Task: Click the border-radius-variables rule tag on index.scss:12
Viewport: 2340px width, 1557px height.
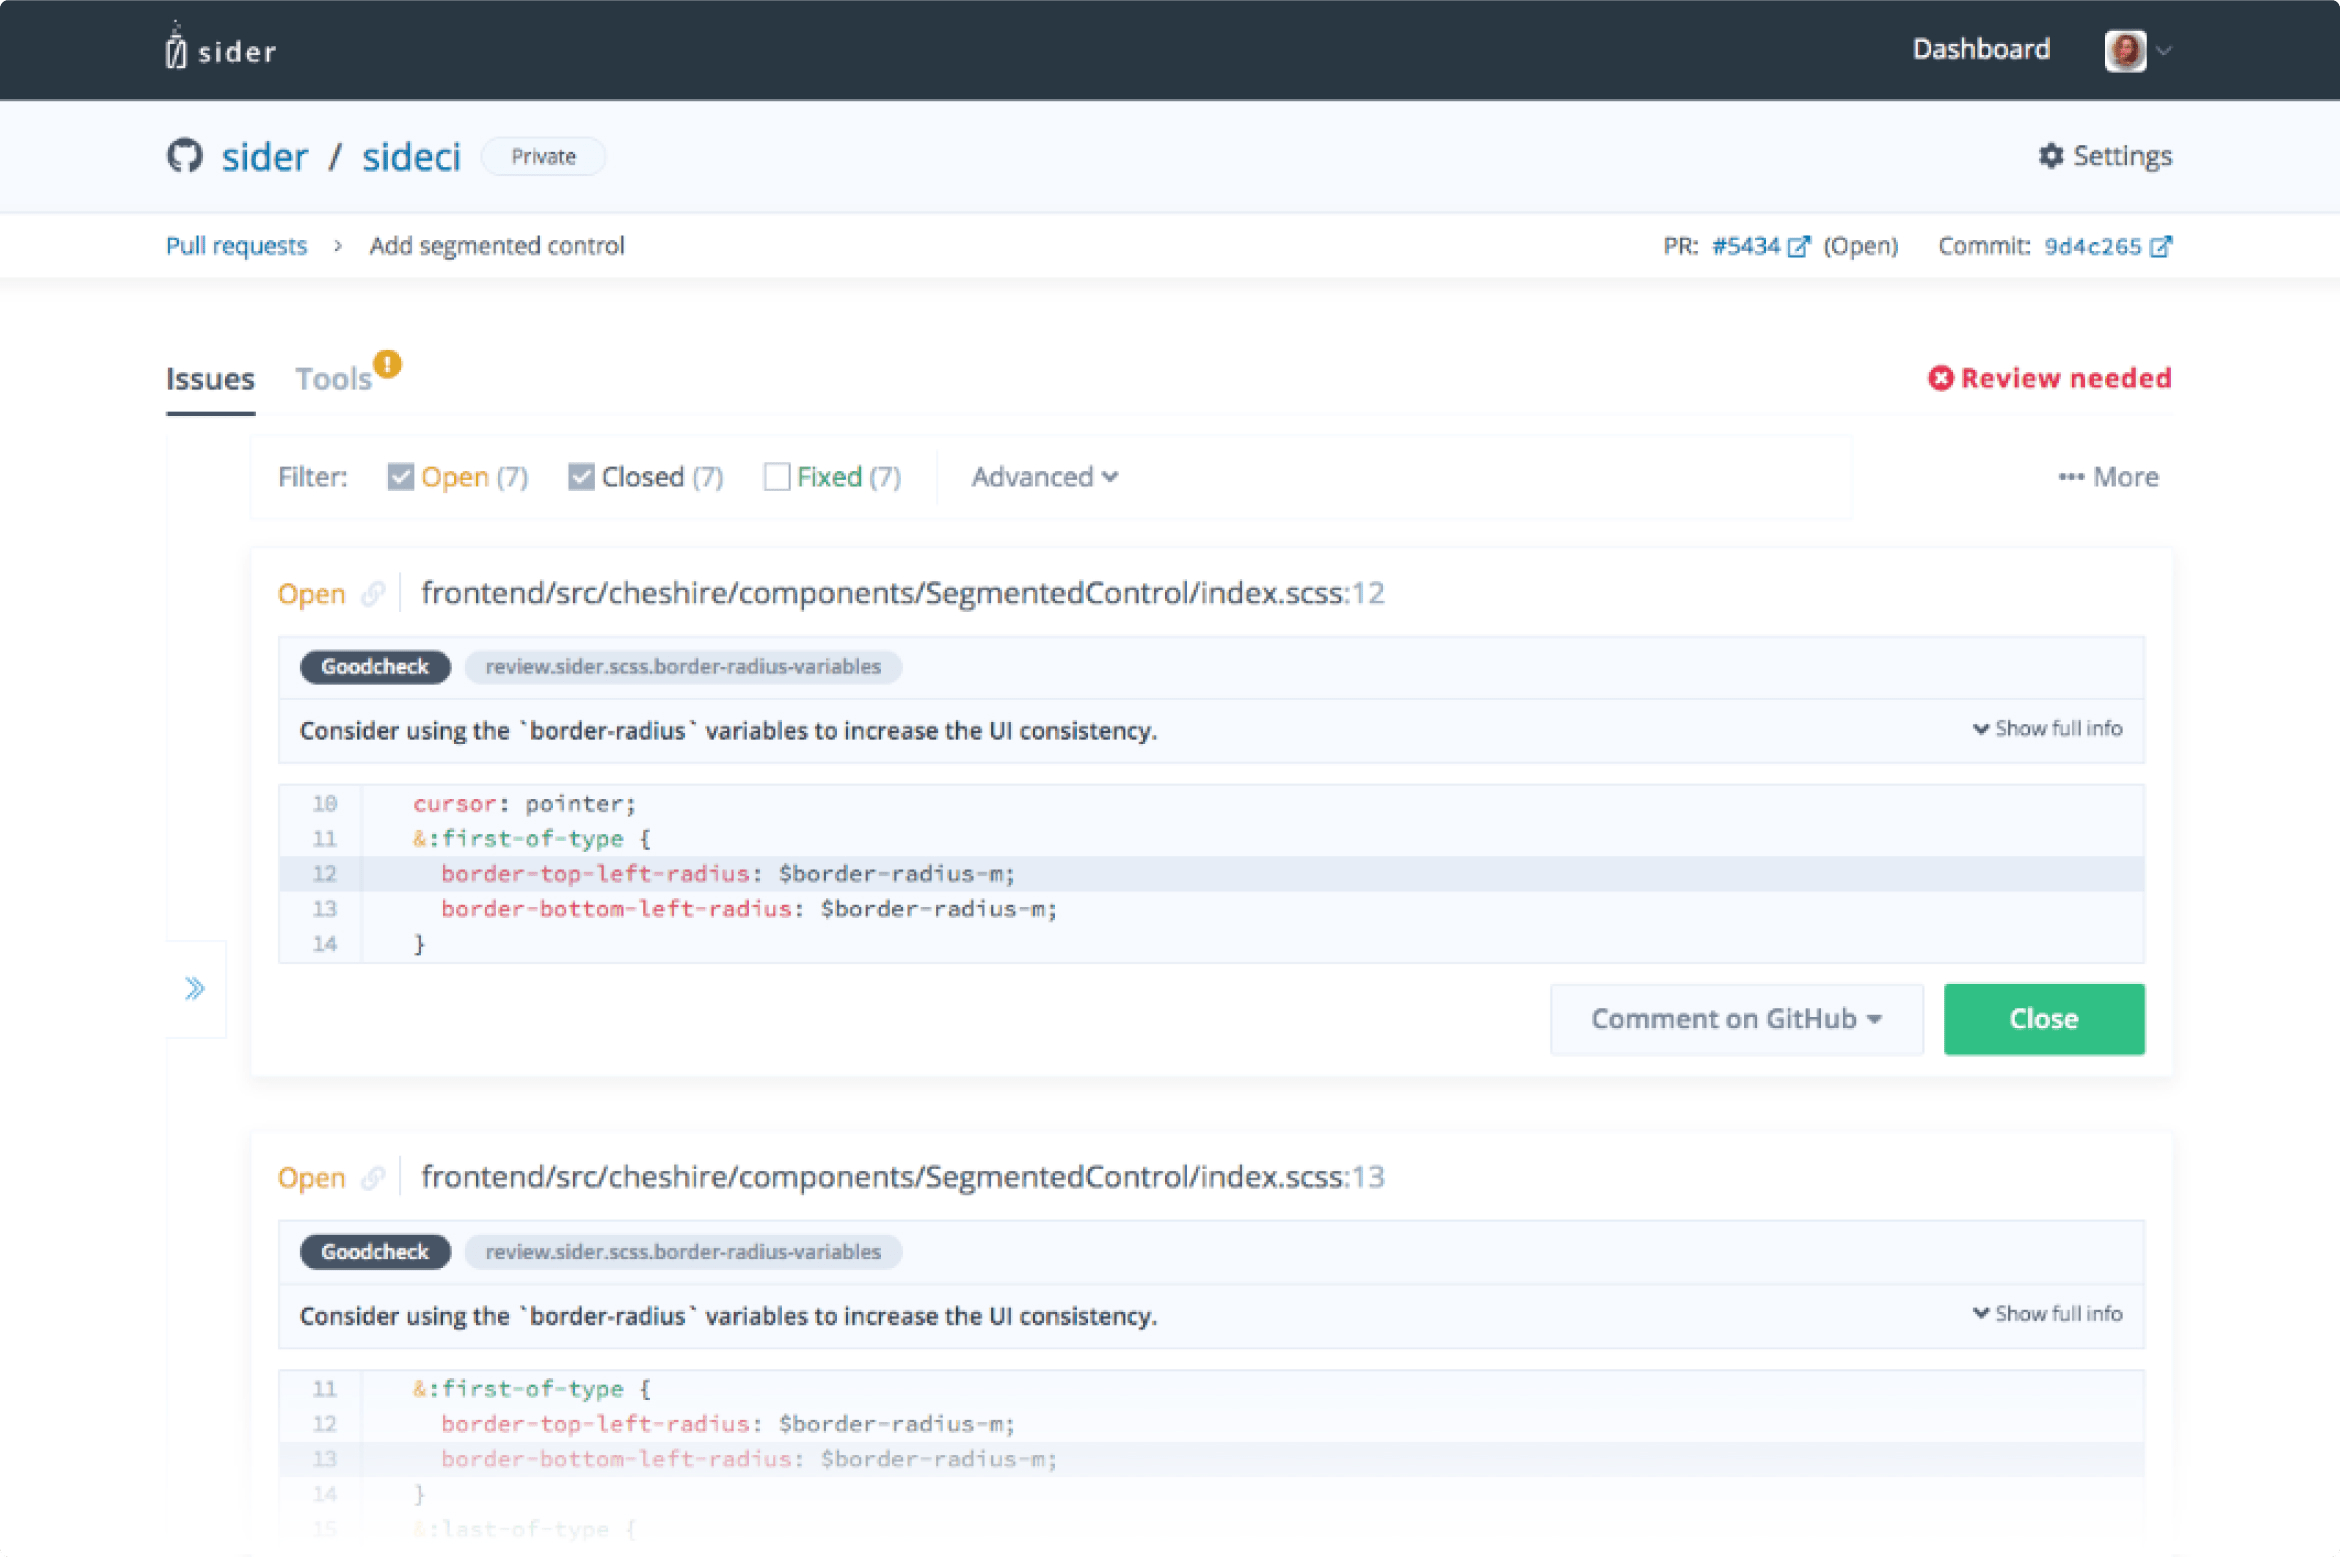Action: click(x=683, y=667)
